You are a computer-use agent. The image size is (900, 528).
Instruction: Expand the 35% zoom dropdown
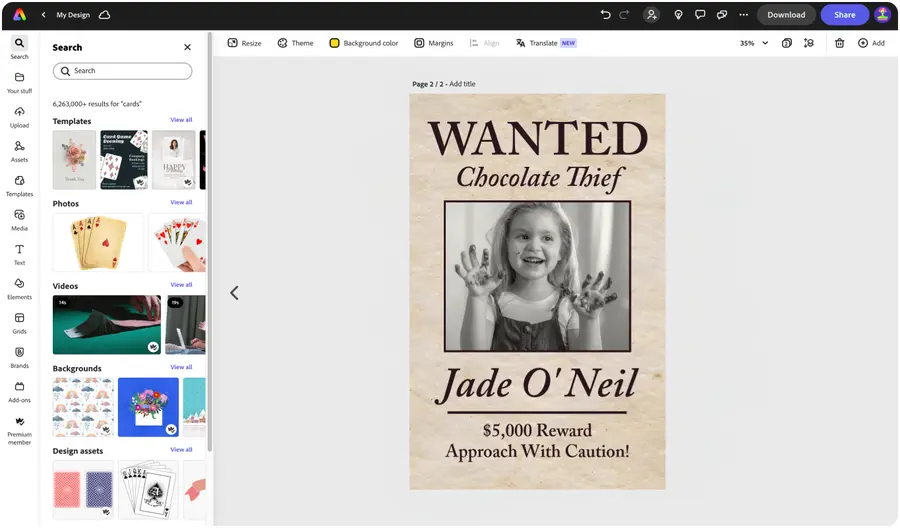click(765, 43)
